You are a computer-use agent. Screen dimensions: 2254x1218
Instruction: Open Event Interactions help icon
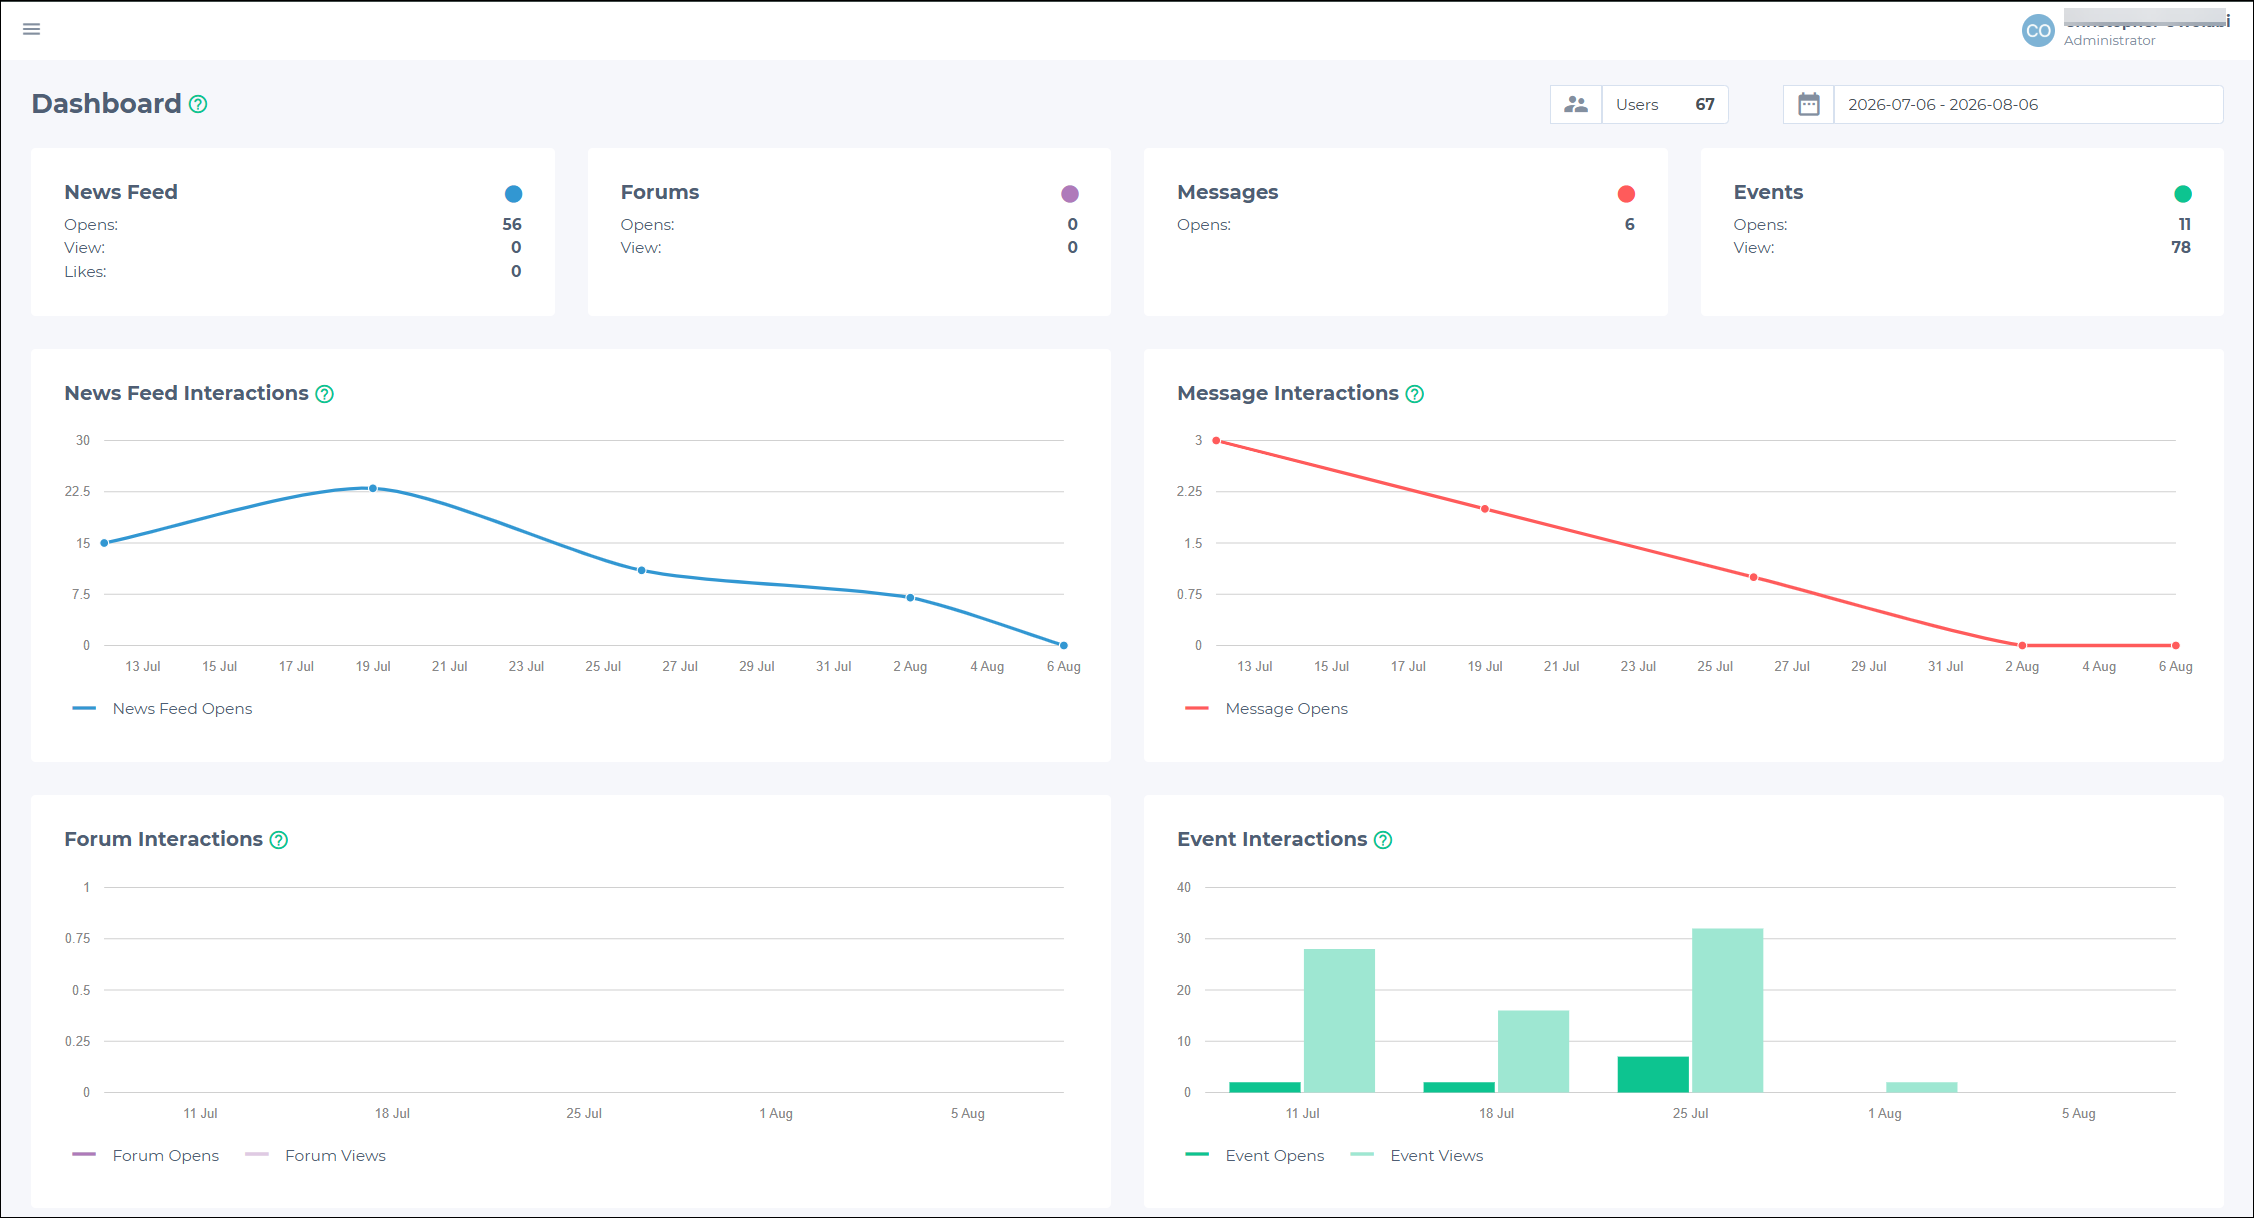point(1383,840)
